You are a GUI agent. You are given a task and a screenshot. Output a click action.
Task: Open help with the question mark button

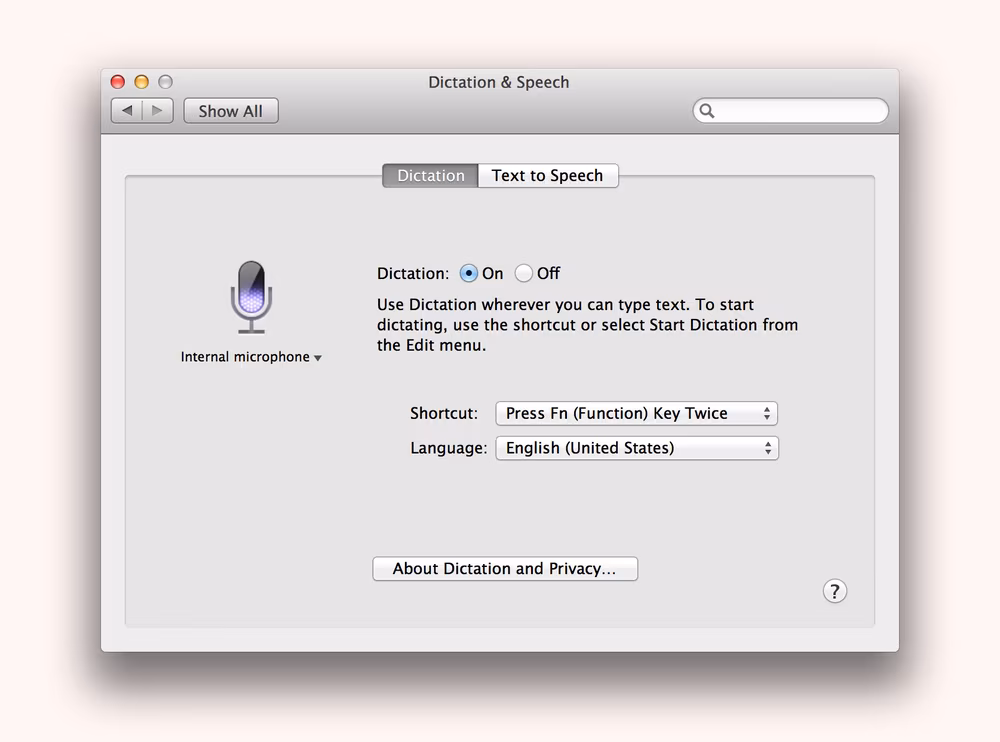[x=834, y=591]
